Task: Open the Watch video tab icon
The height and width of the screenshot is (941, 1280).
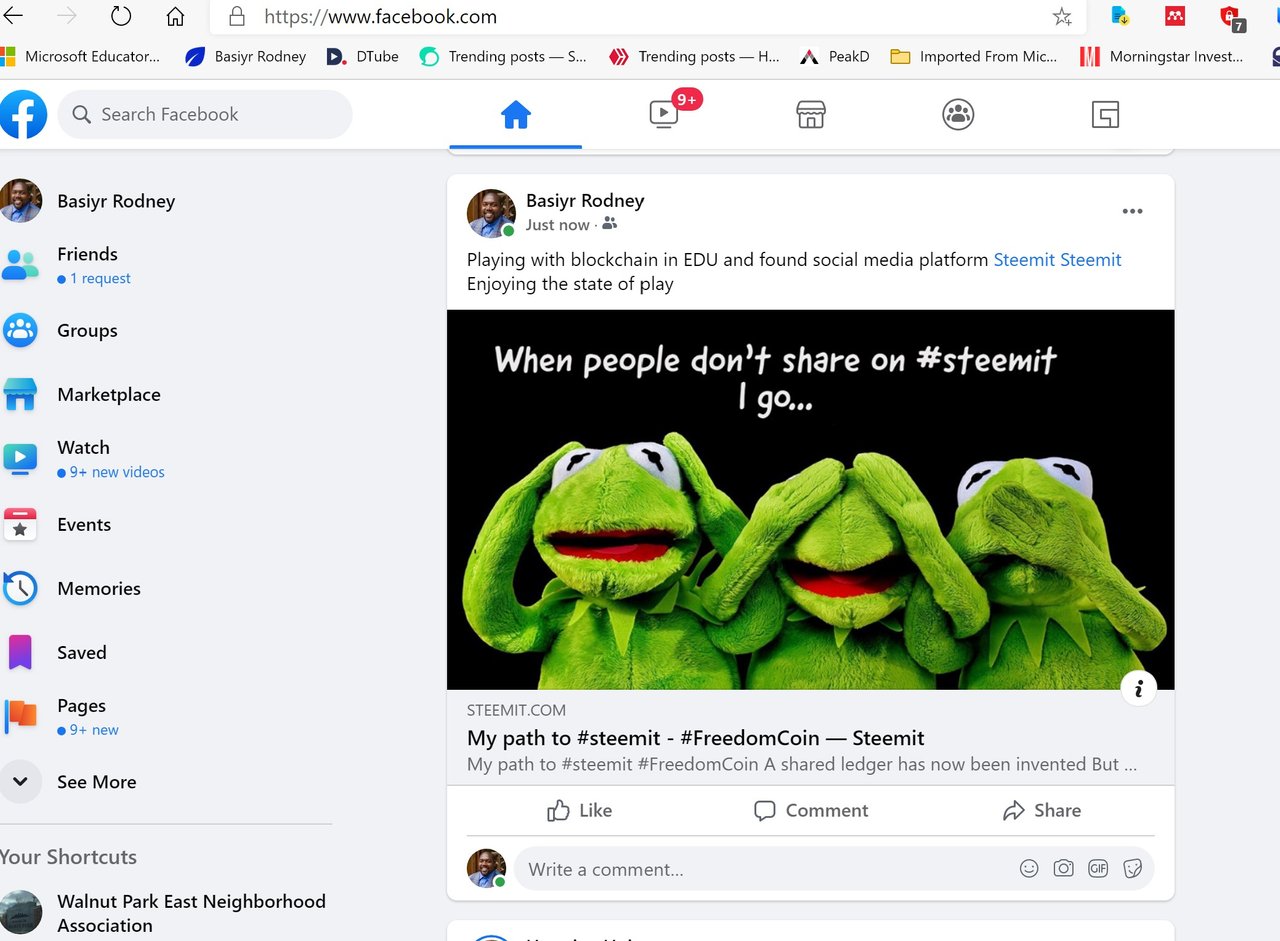Action: click(x=663, y=114)
